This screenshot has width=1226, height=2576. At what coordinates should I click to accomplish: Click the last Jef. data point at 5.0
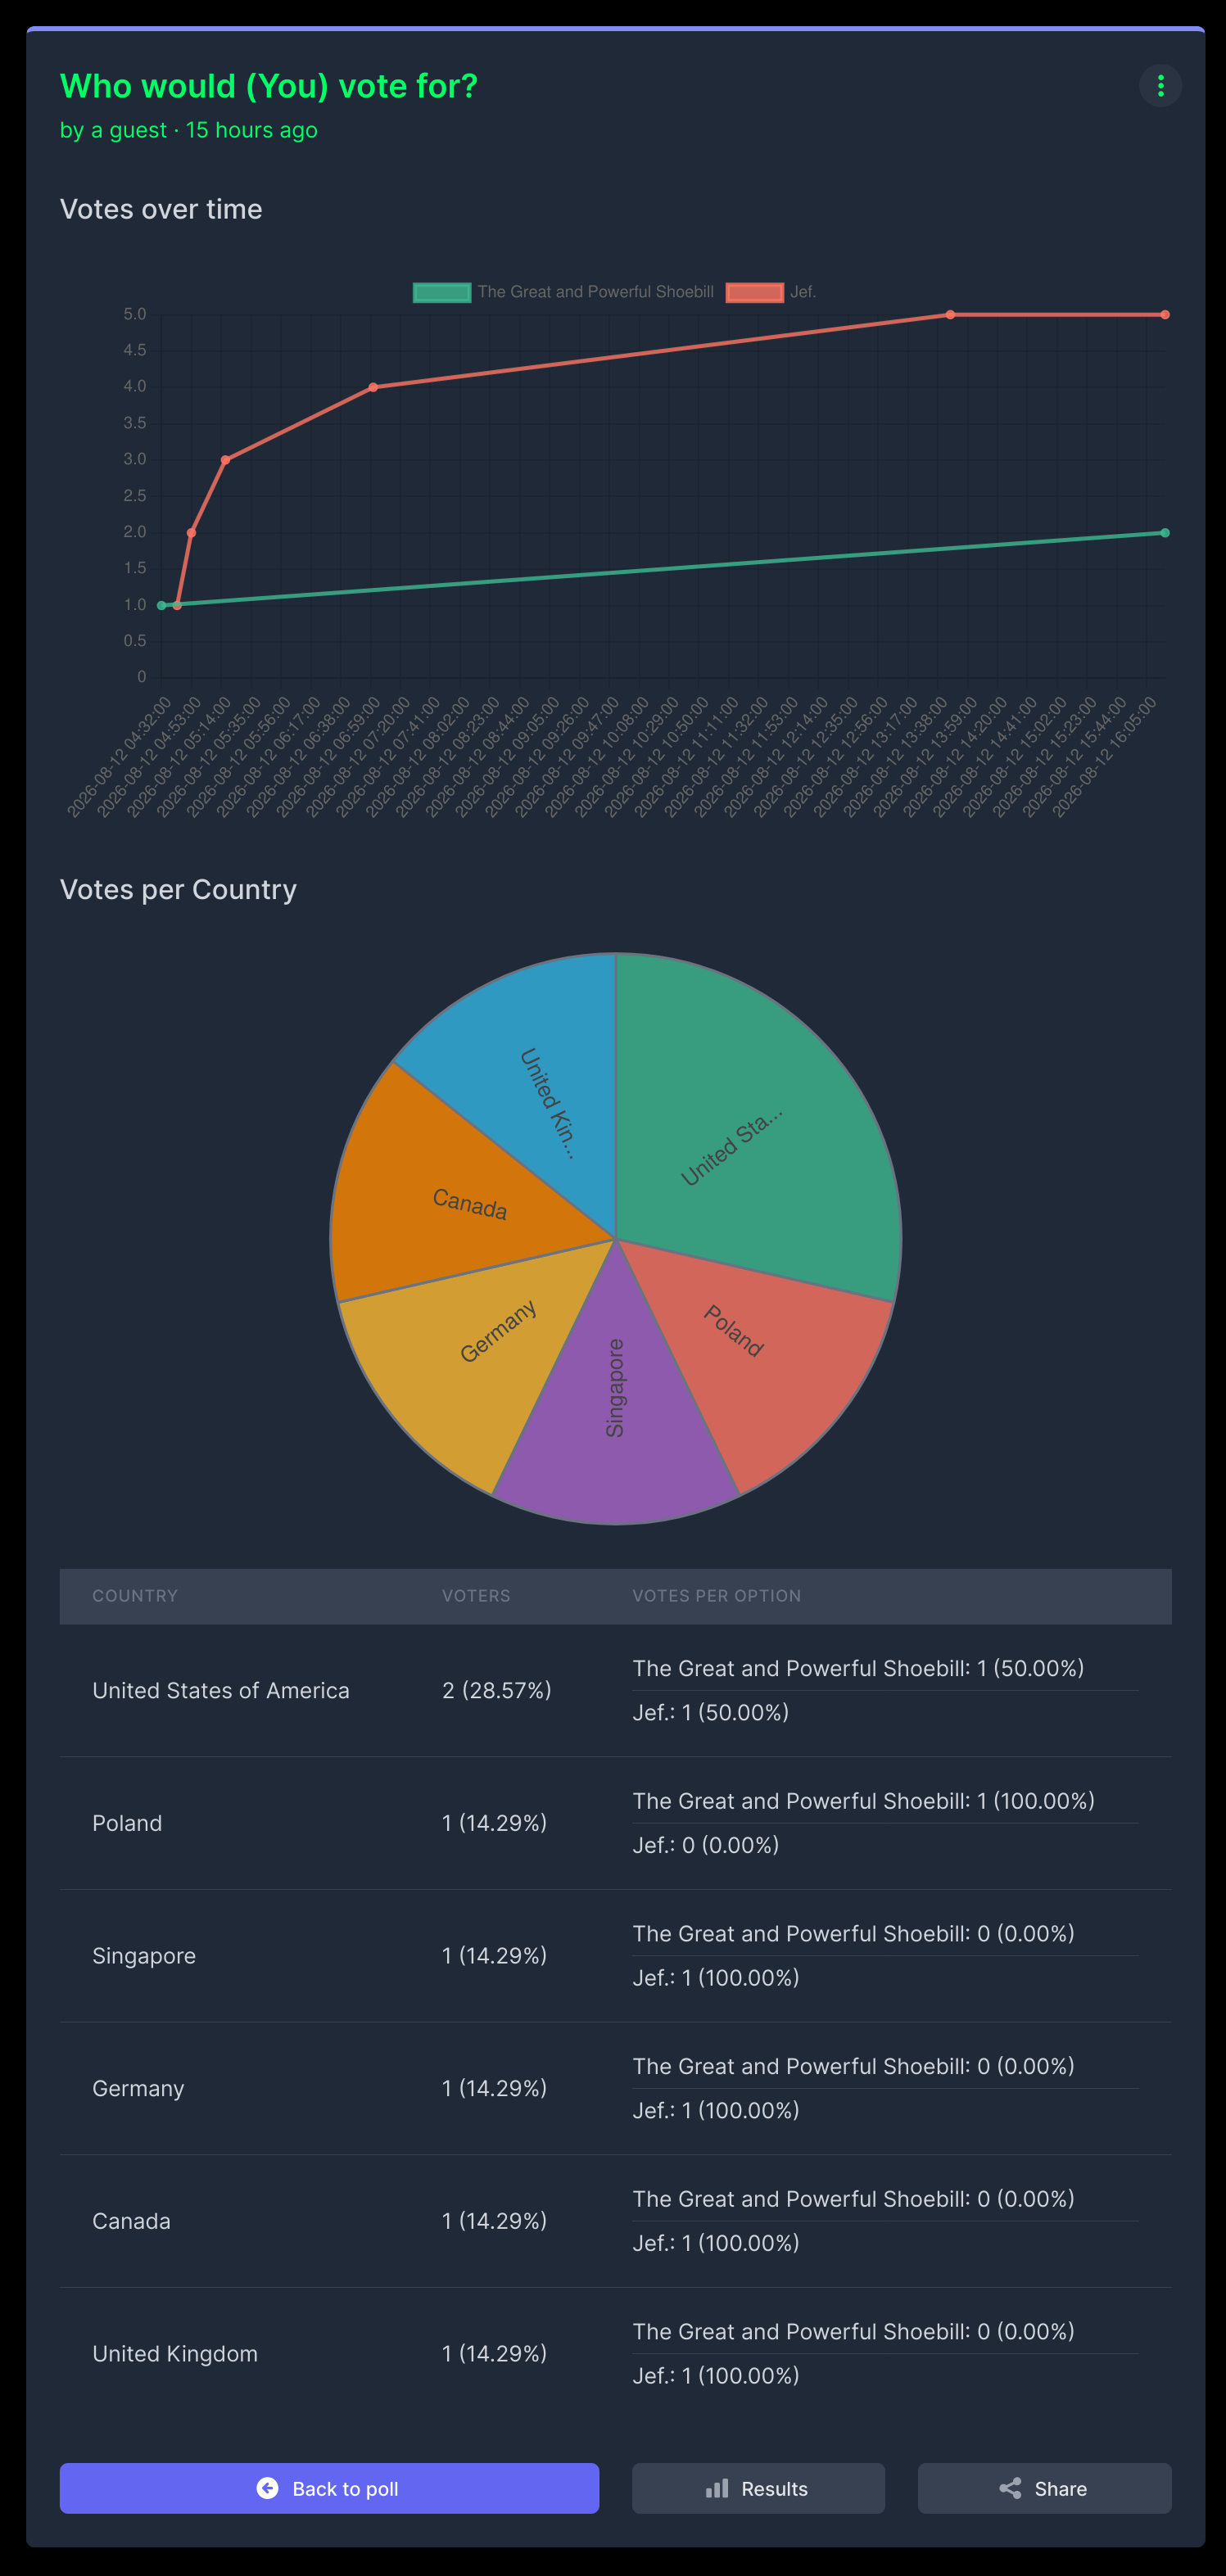pos(1165,315)
